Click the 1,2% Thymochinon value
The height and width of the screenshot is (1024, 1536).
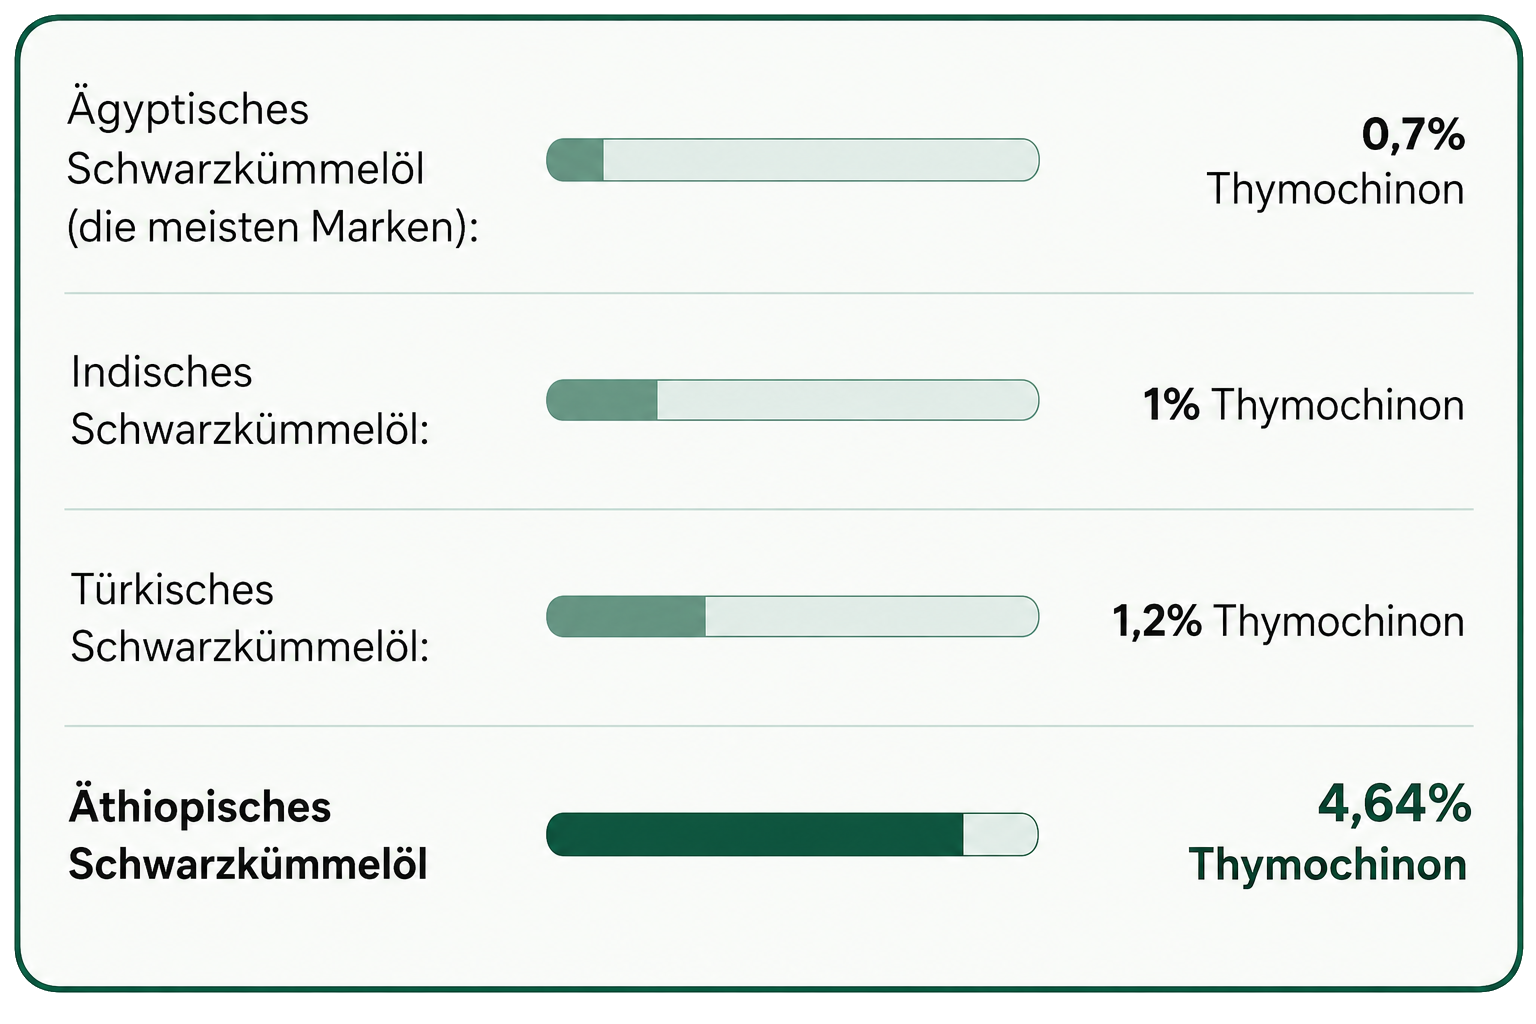click(x=1289, y=621)
